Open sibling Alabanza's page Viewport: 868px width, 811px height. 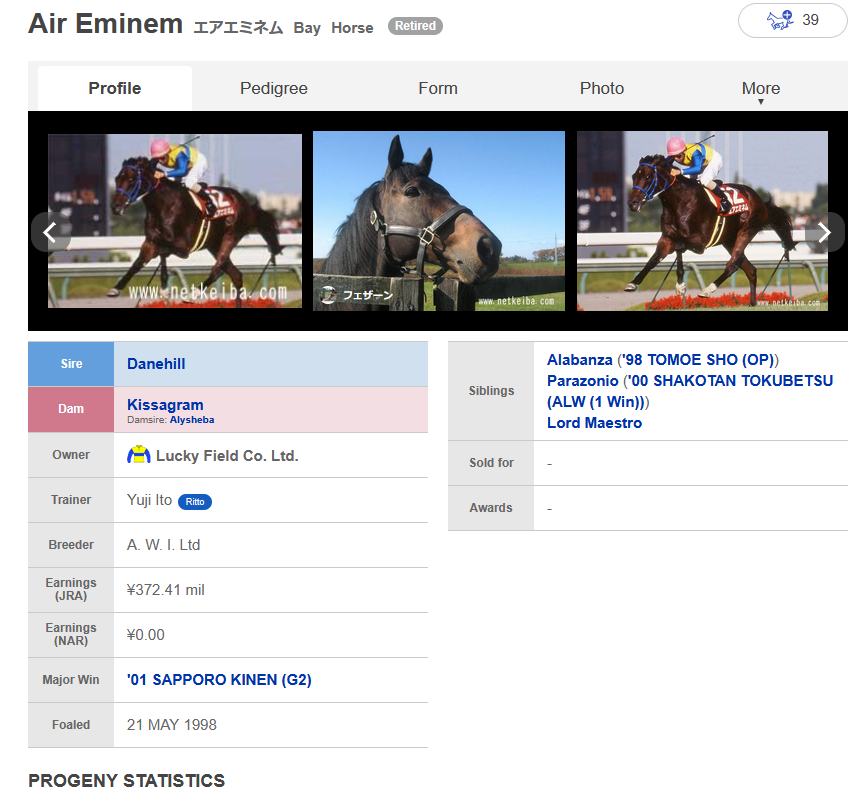(x=580, y=360)
